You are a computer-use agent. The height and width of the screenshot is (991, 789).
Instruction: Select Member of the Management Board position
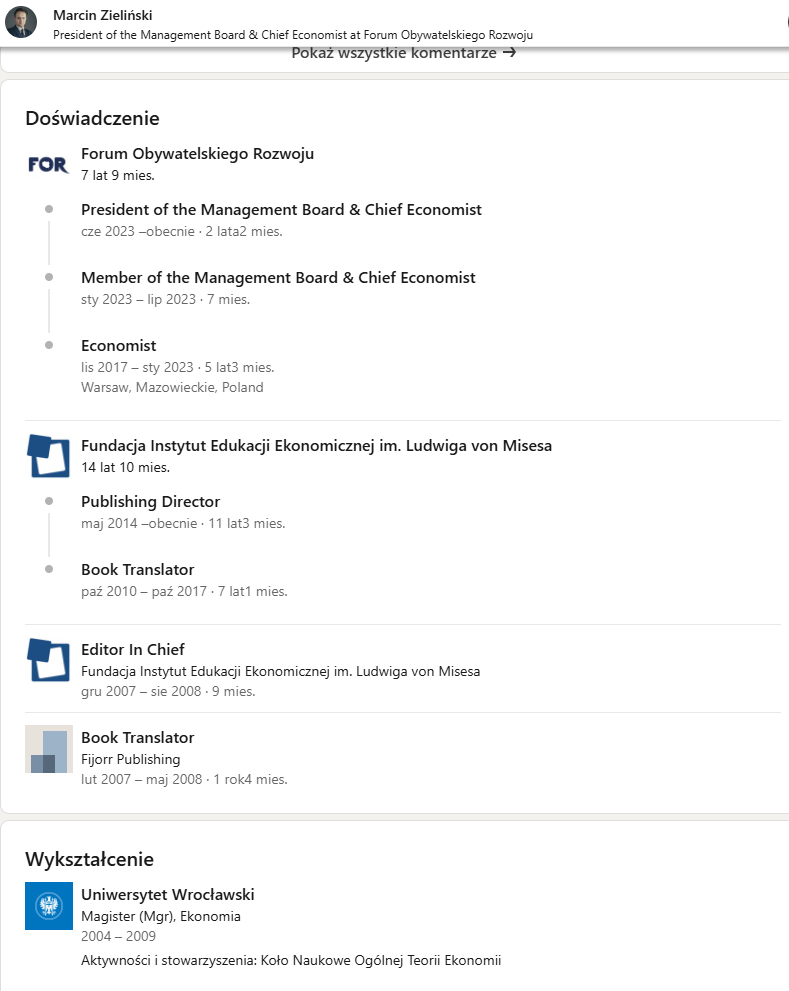pos(278,278)
